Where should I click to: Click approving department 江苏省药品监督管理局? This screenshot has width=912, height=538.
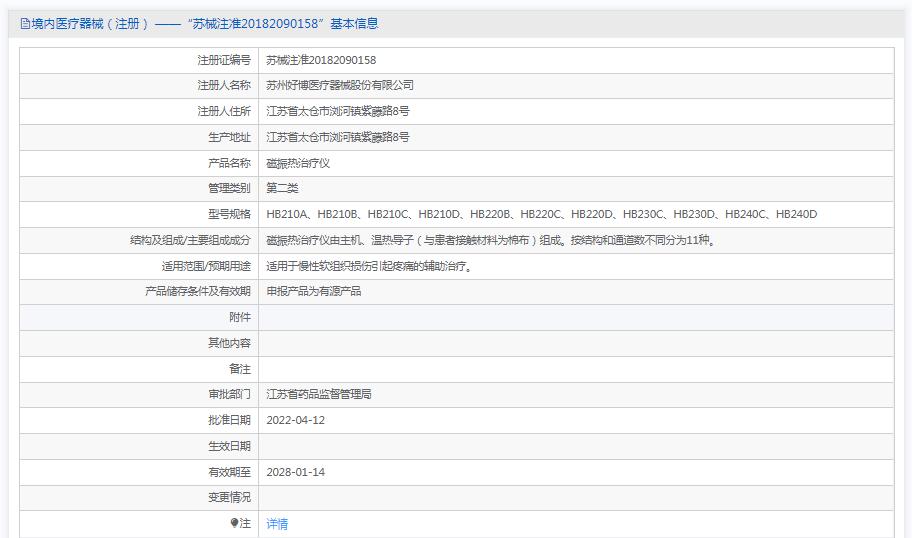[319, 394]
